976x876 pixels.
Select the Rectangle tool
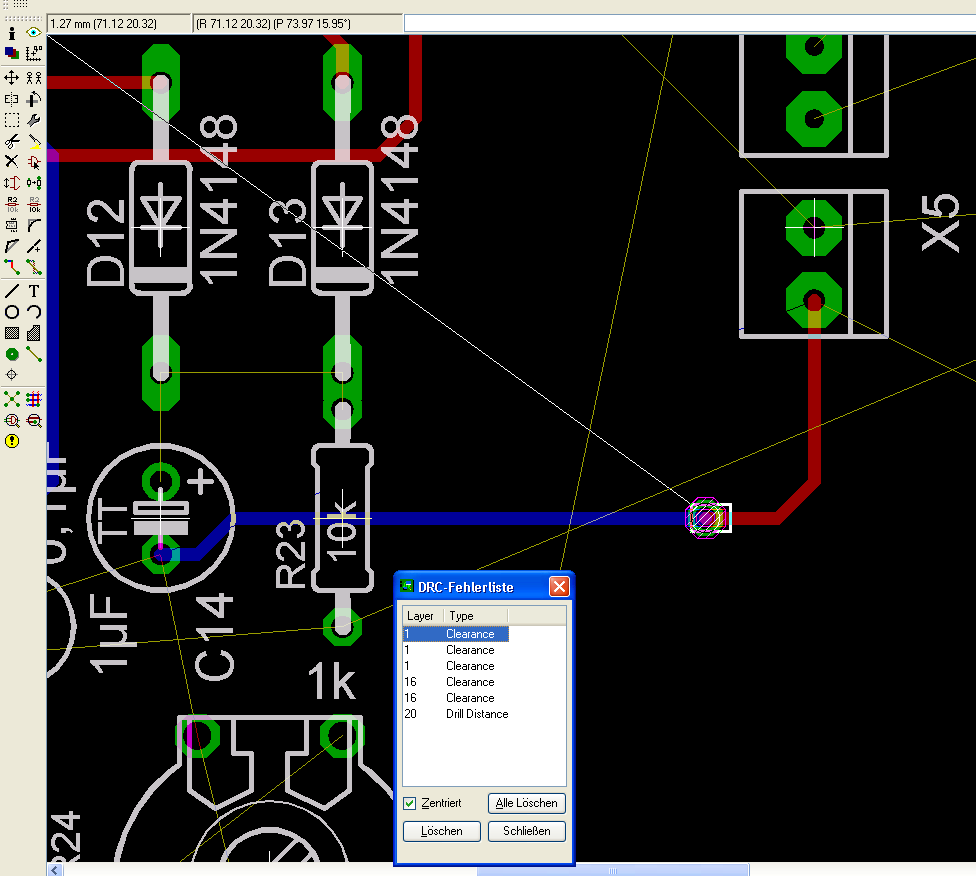(11, 333)
